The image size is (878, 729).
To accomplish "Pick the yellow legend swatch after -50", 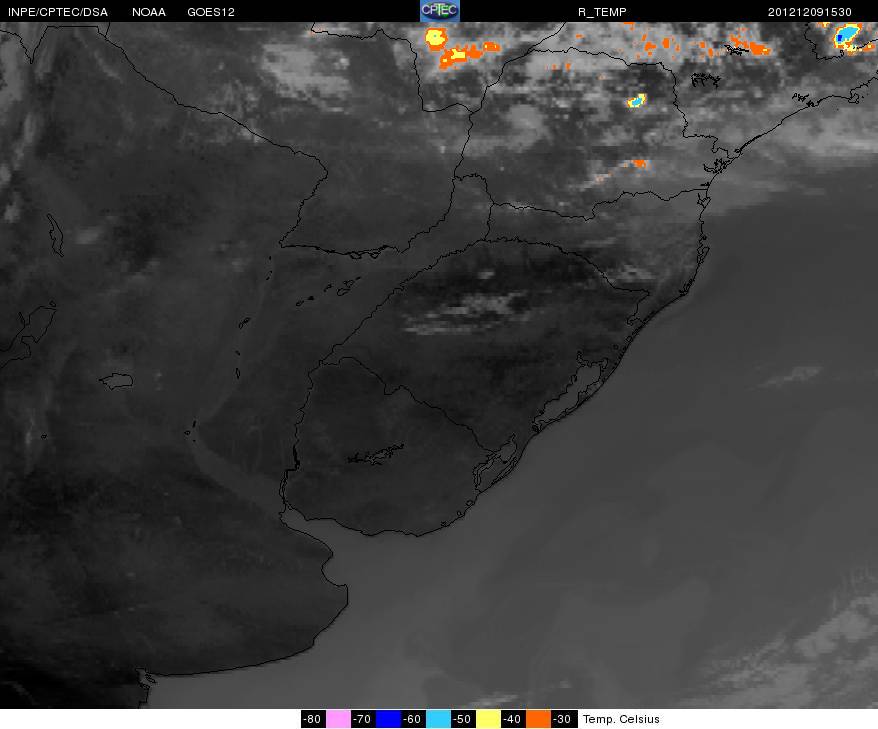I will 488,719.
